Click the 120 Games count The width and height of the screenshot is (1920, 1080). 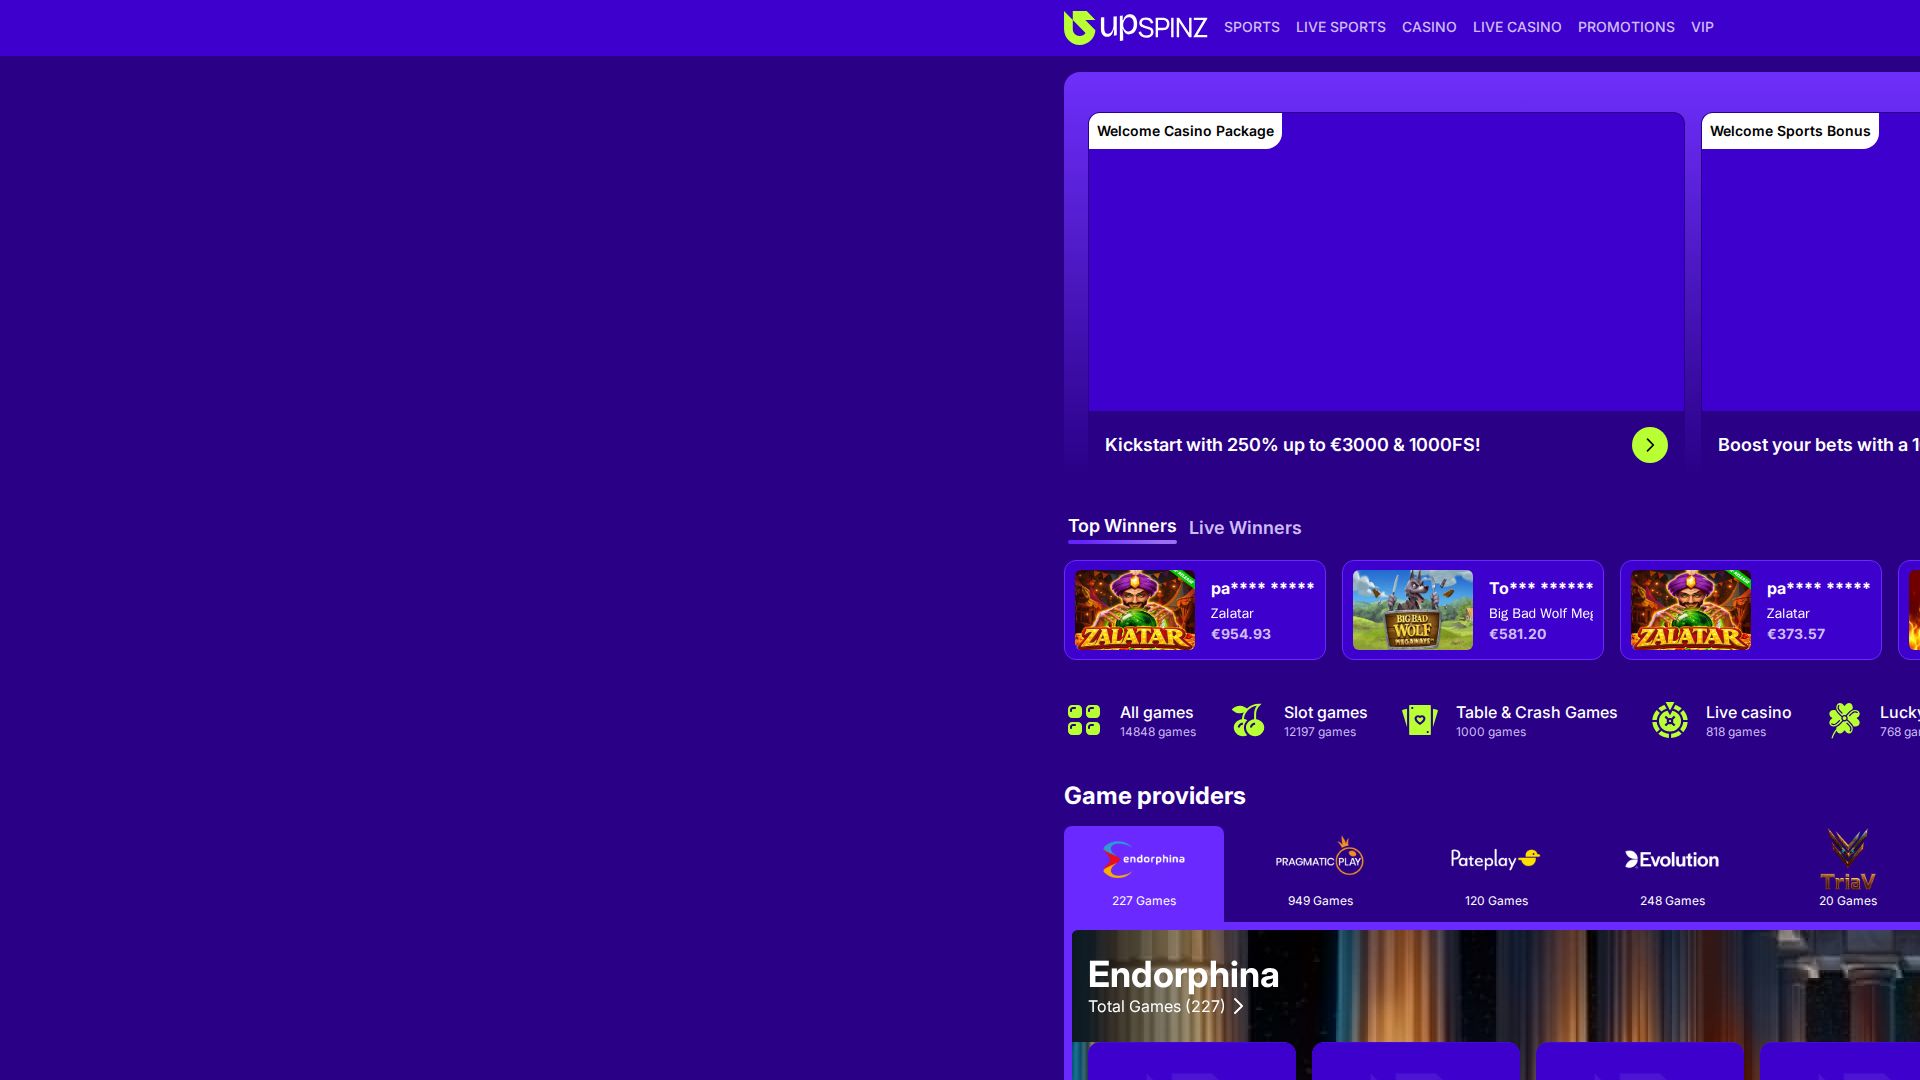click(1496, 901)
